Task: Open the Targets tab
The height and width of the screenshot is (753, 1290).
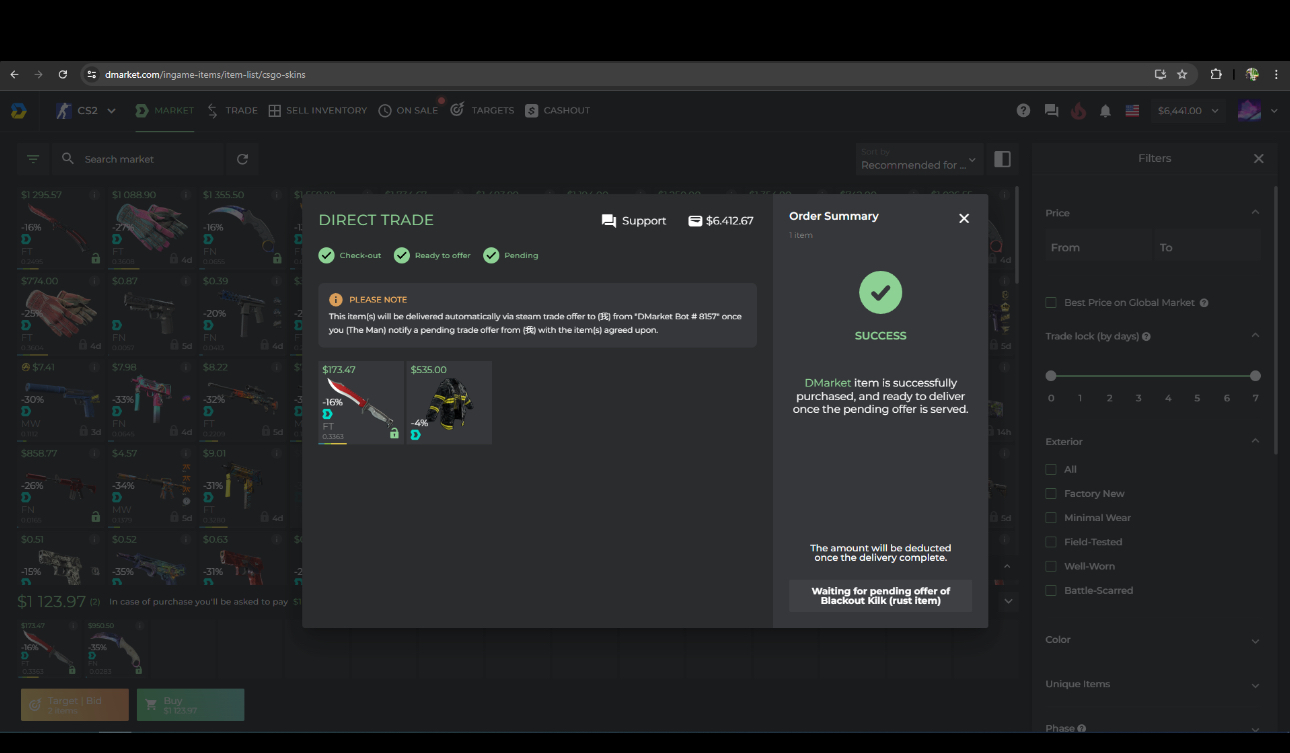Action: tap(482, 110)
